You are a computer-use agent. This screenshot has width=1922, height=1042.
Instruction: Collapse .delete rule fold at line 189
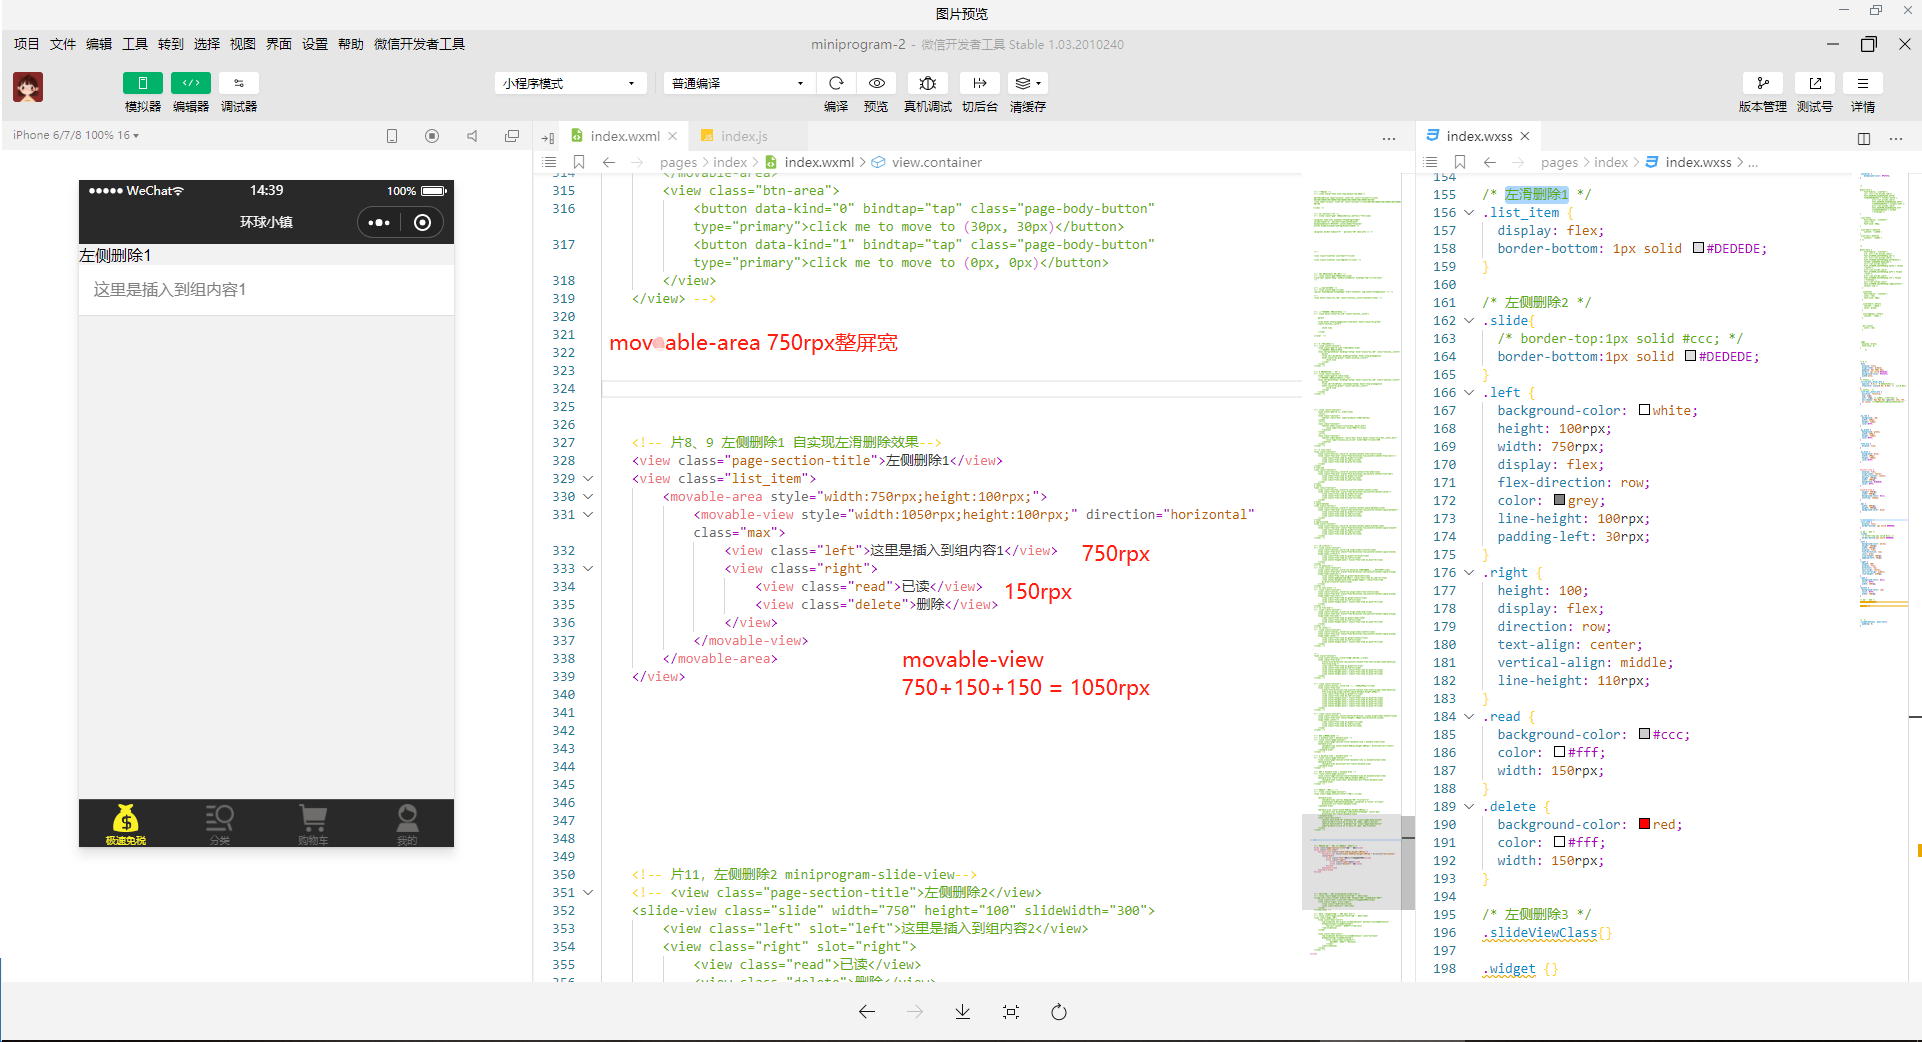pyautogui.click(x=1469, y=807)
